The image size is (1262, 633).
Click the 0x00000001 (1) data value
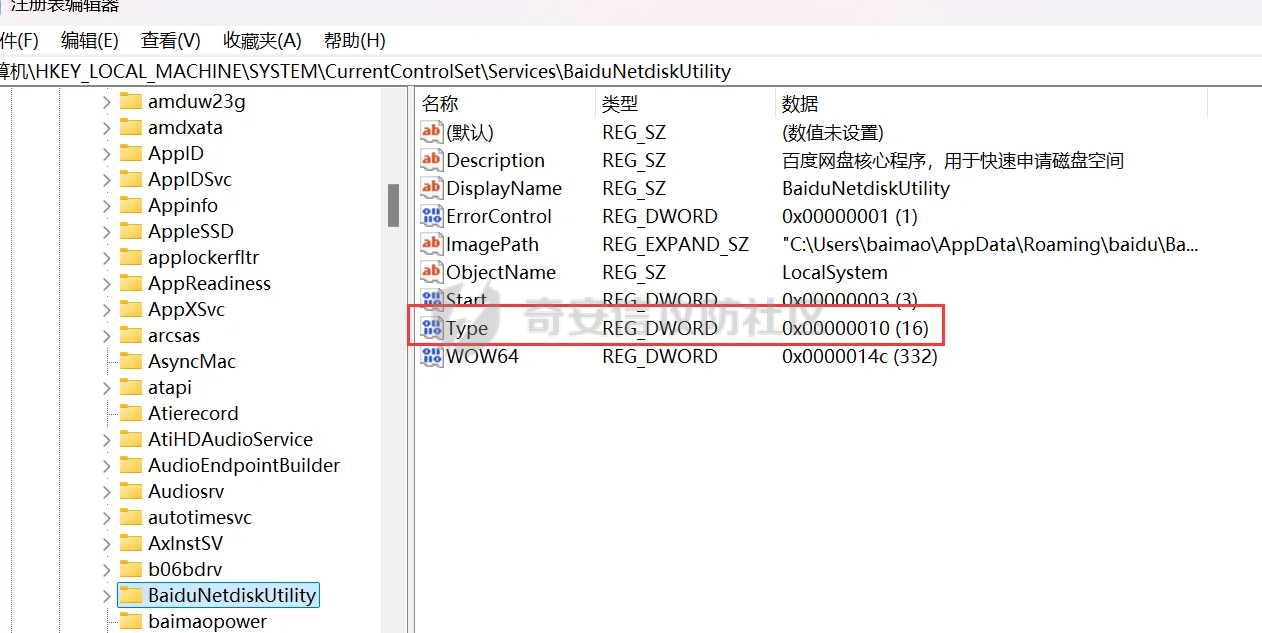click(x=850, y=216)
